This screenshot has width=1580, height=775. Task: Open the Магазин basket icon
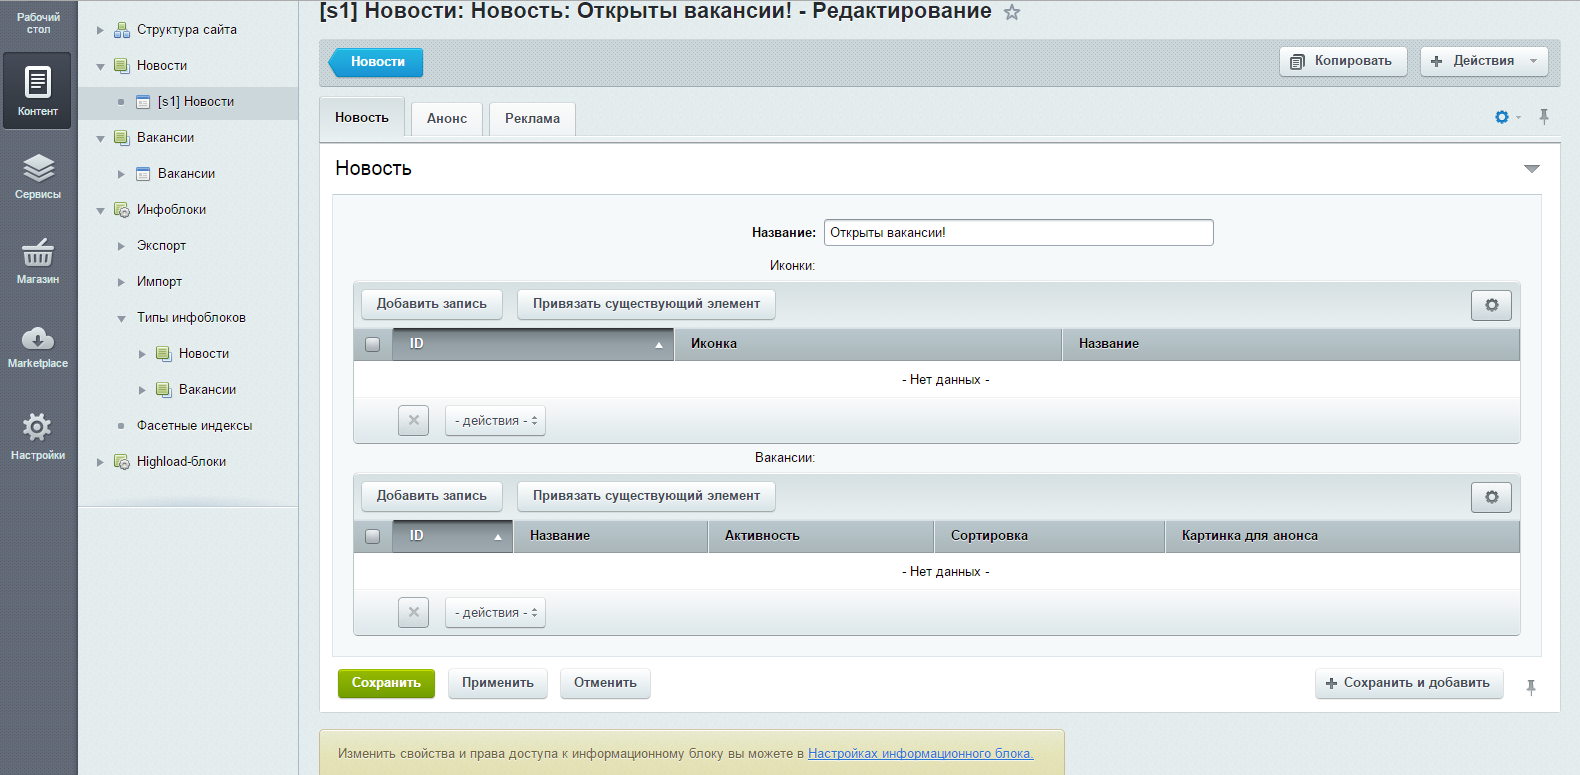[38, 260]
